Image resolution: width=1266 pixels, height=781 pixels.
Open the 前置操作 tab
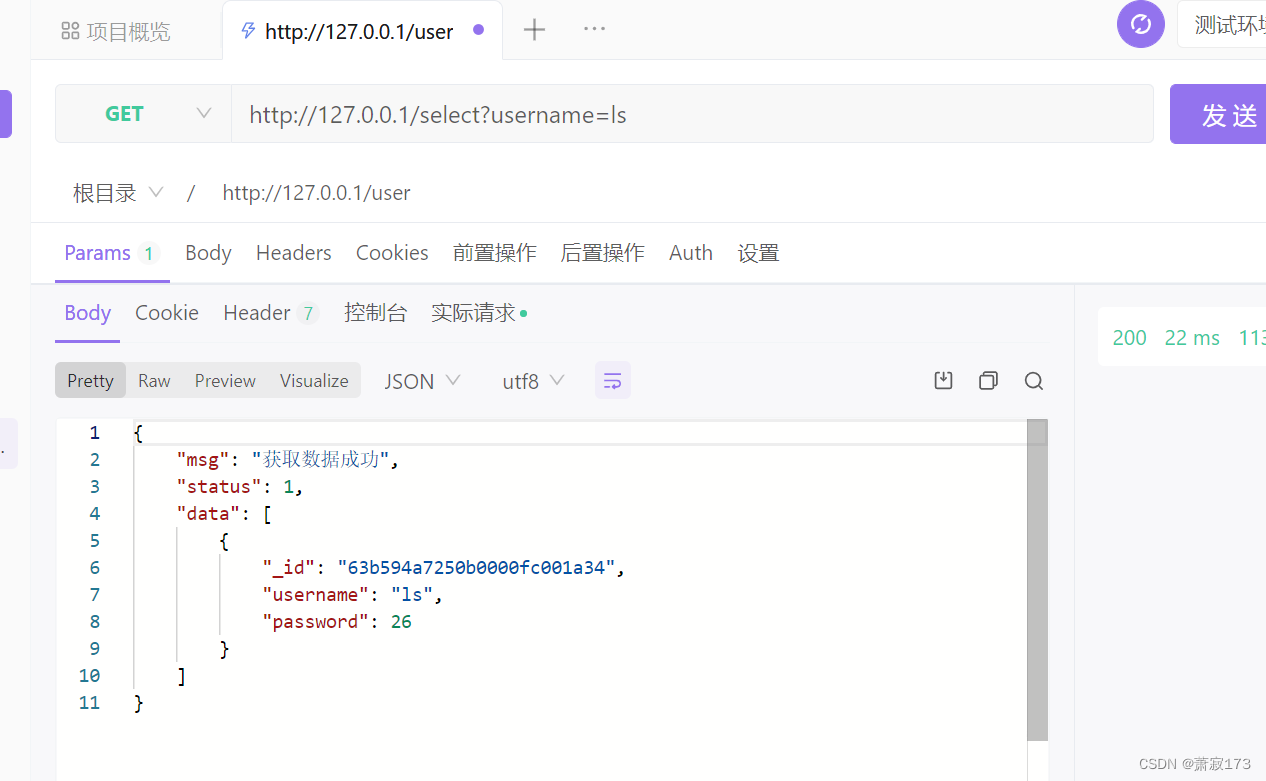494,253
